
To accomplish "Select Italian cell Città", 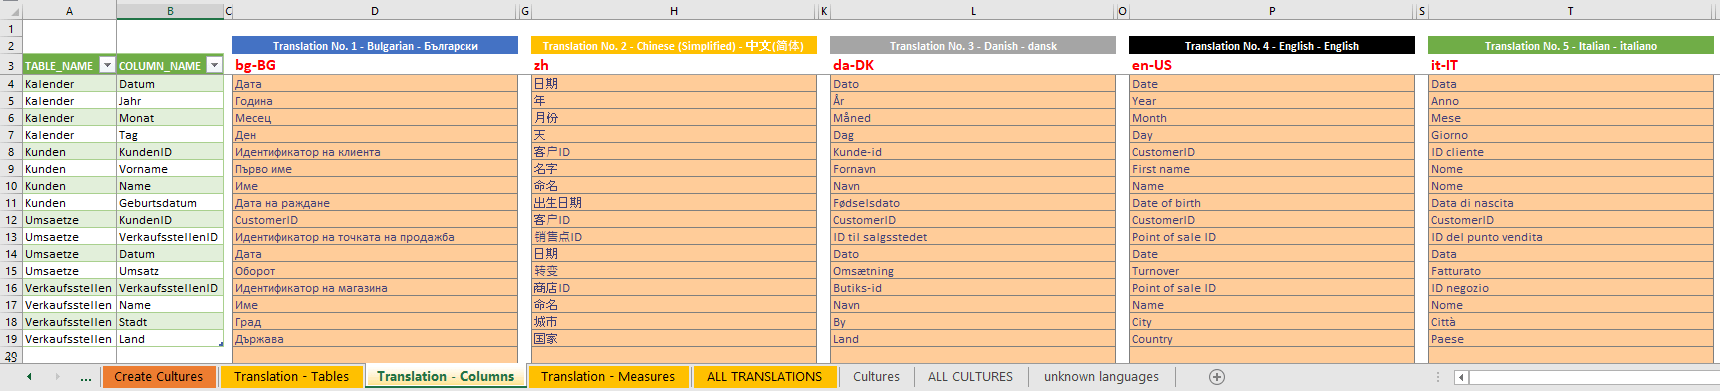I will [x=1571, y=322].
